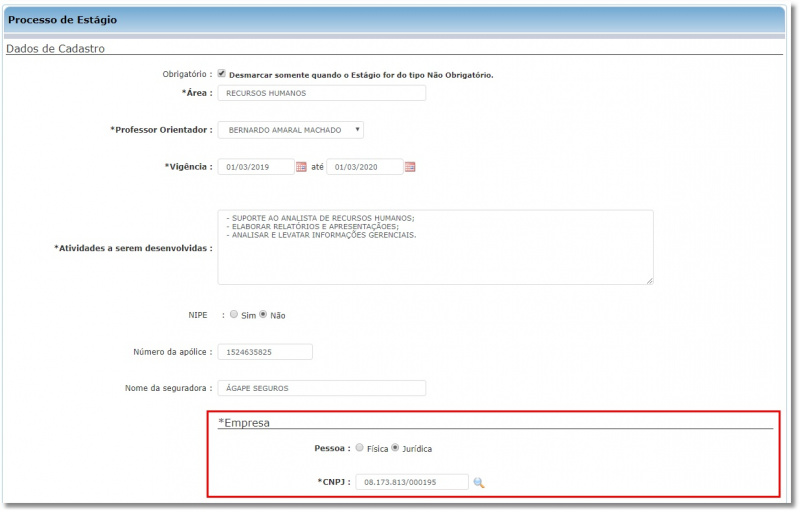Open the calendar picker for Vigência end date
800x512 pixels.
(410, 167)
